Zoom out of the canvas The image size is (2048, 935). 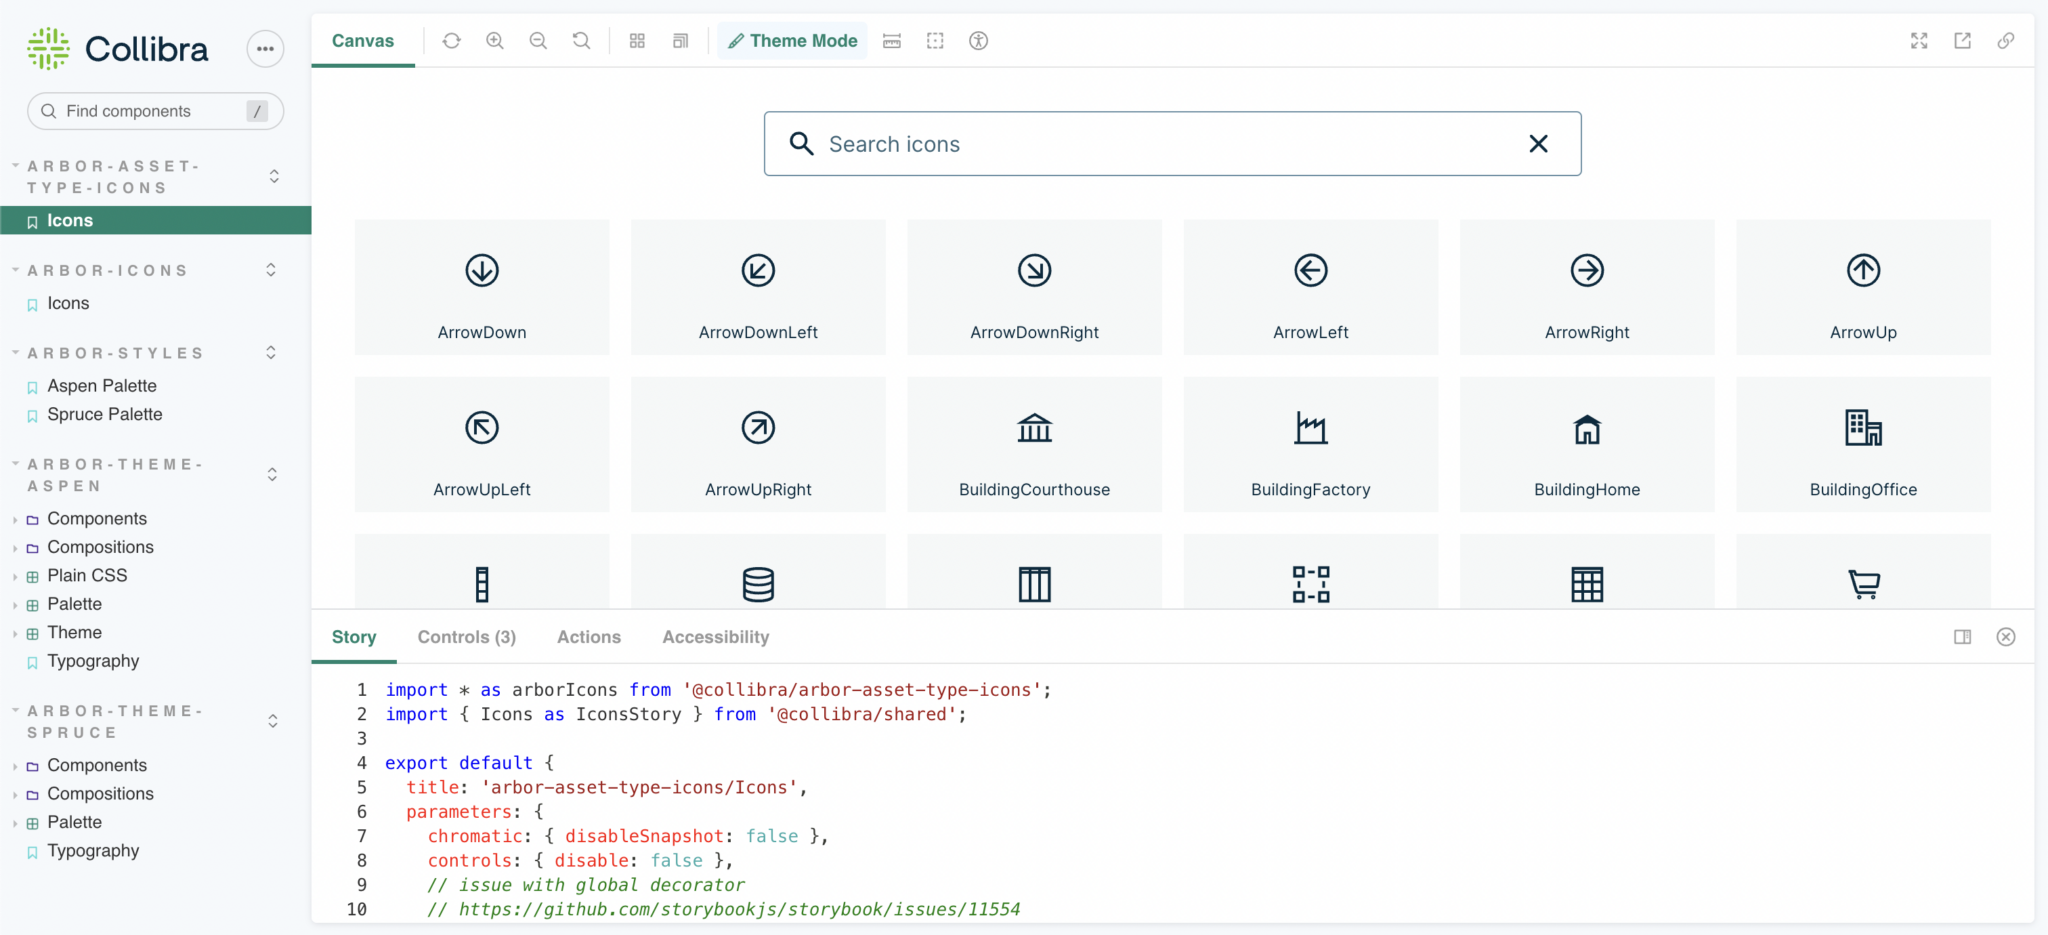539,41
